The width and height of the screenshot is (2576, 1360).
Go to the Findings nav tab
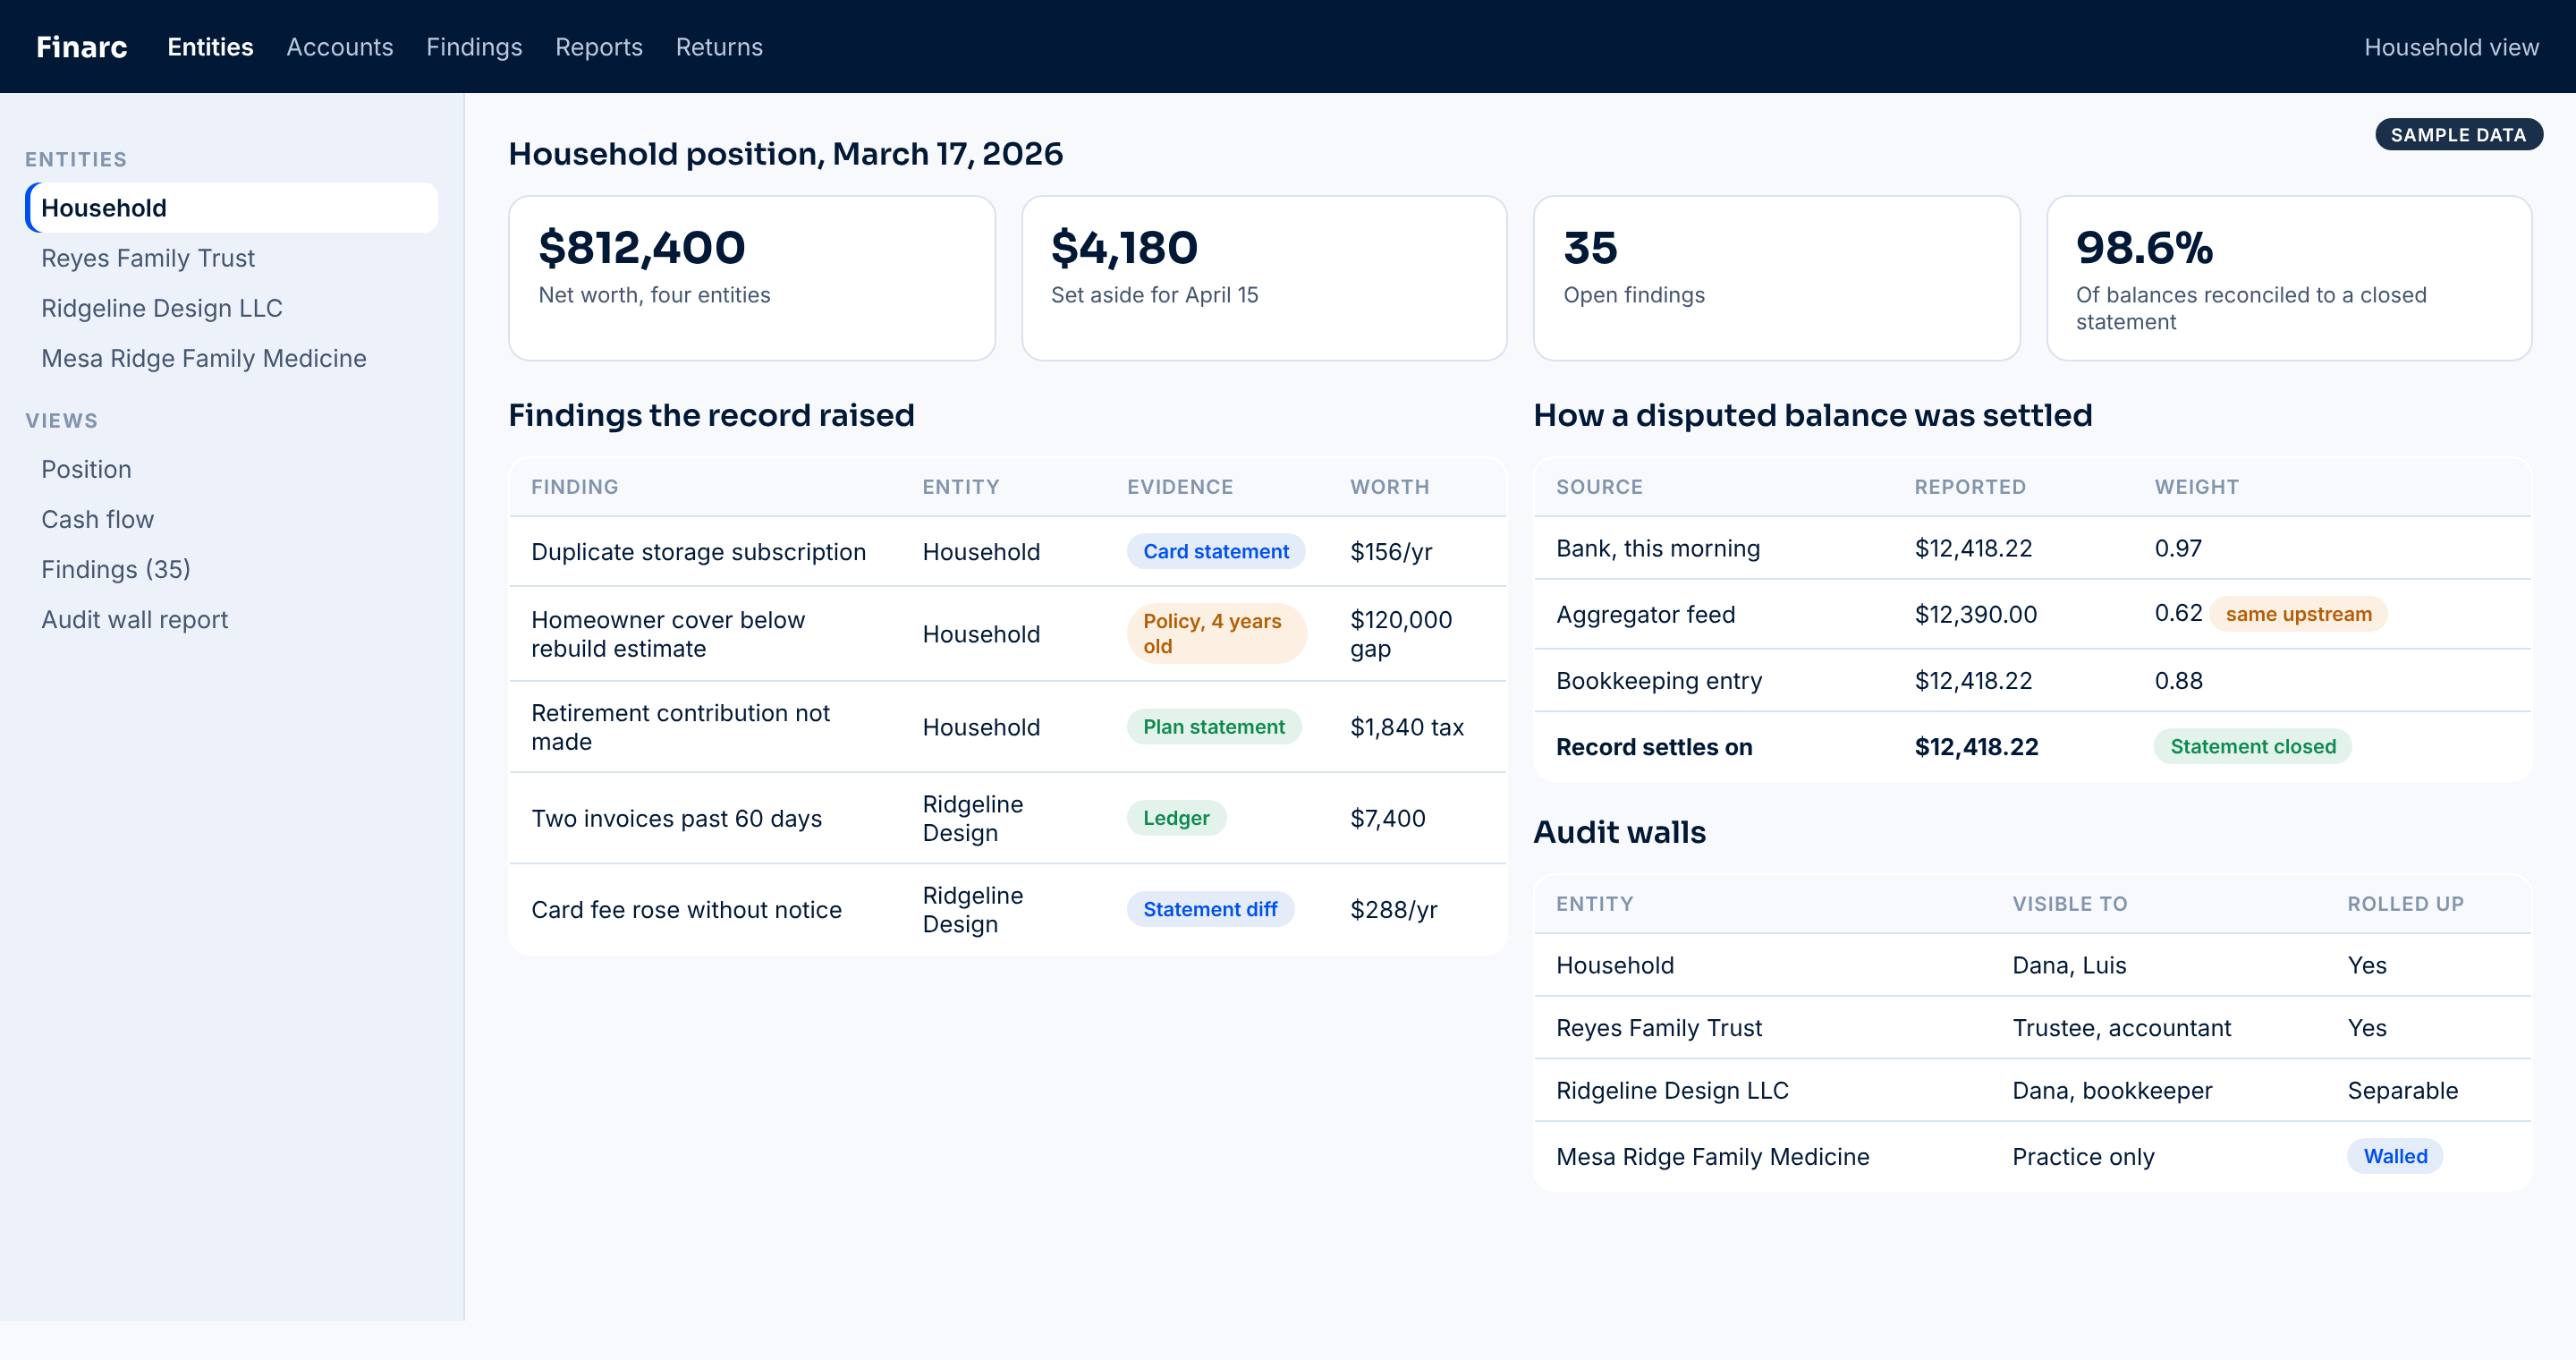tap(474, 47)
